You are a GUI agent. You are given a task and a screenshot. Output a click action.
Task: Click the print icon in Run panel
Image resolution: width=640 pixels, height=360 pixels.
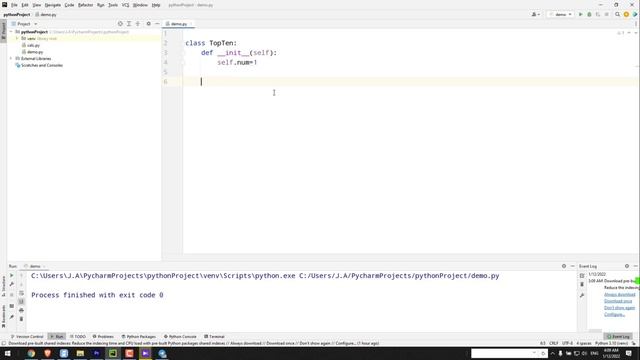(21, 310)
